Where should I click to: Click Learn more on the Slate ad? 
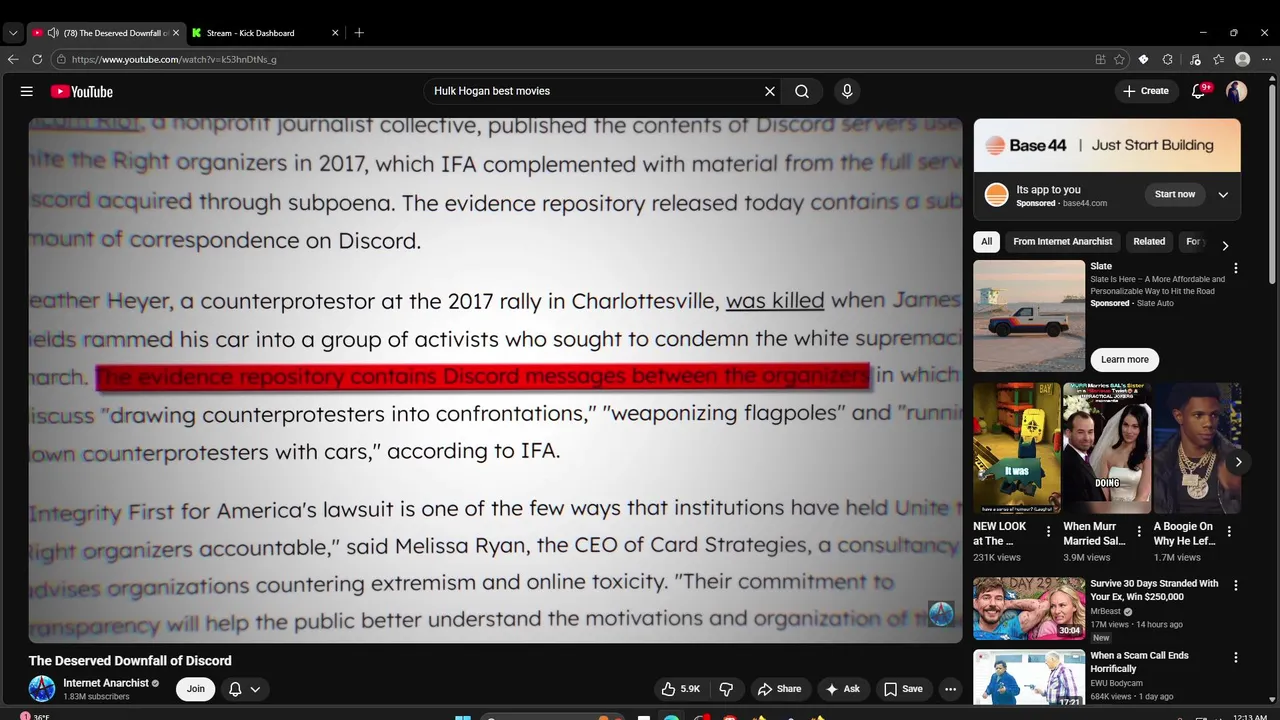click(1125, 360)
